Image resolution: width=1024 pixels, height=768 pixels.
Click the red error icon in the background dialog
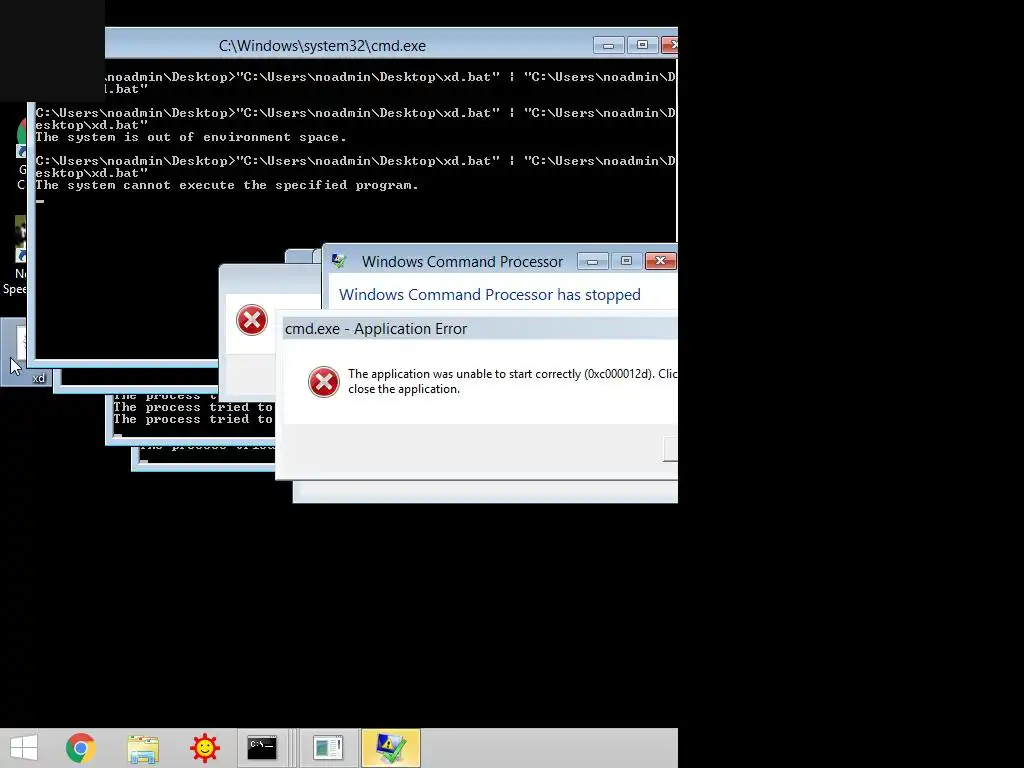252,320
